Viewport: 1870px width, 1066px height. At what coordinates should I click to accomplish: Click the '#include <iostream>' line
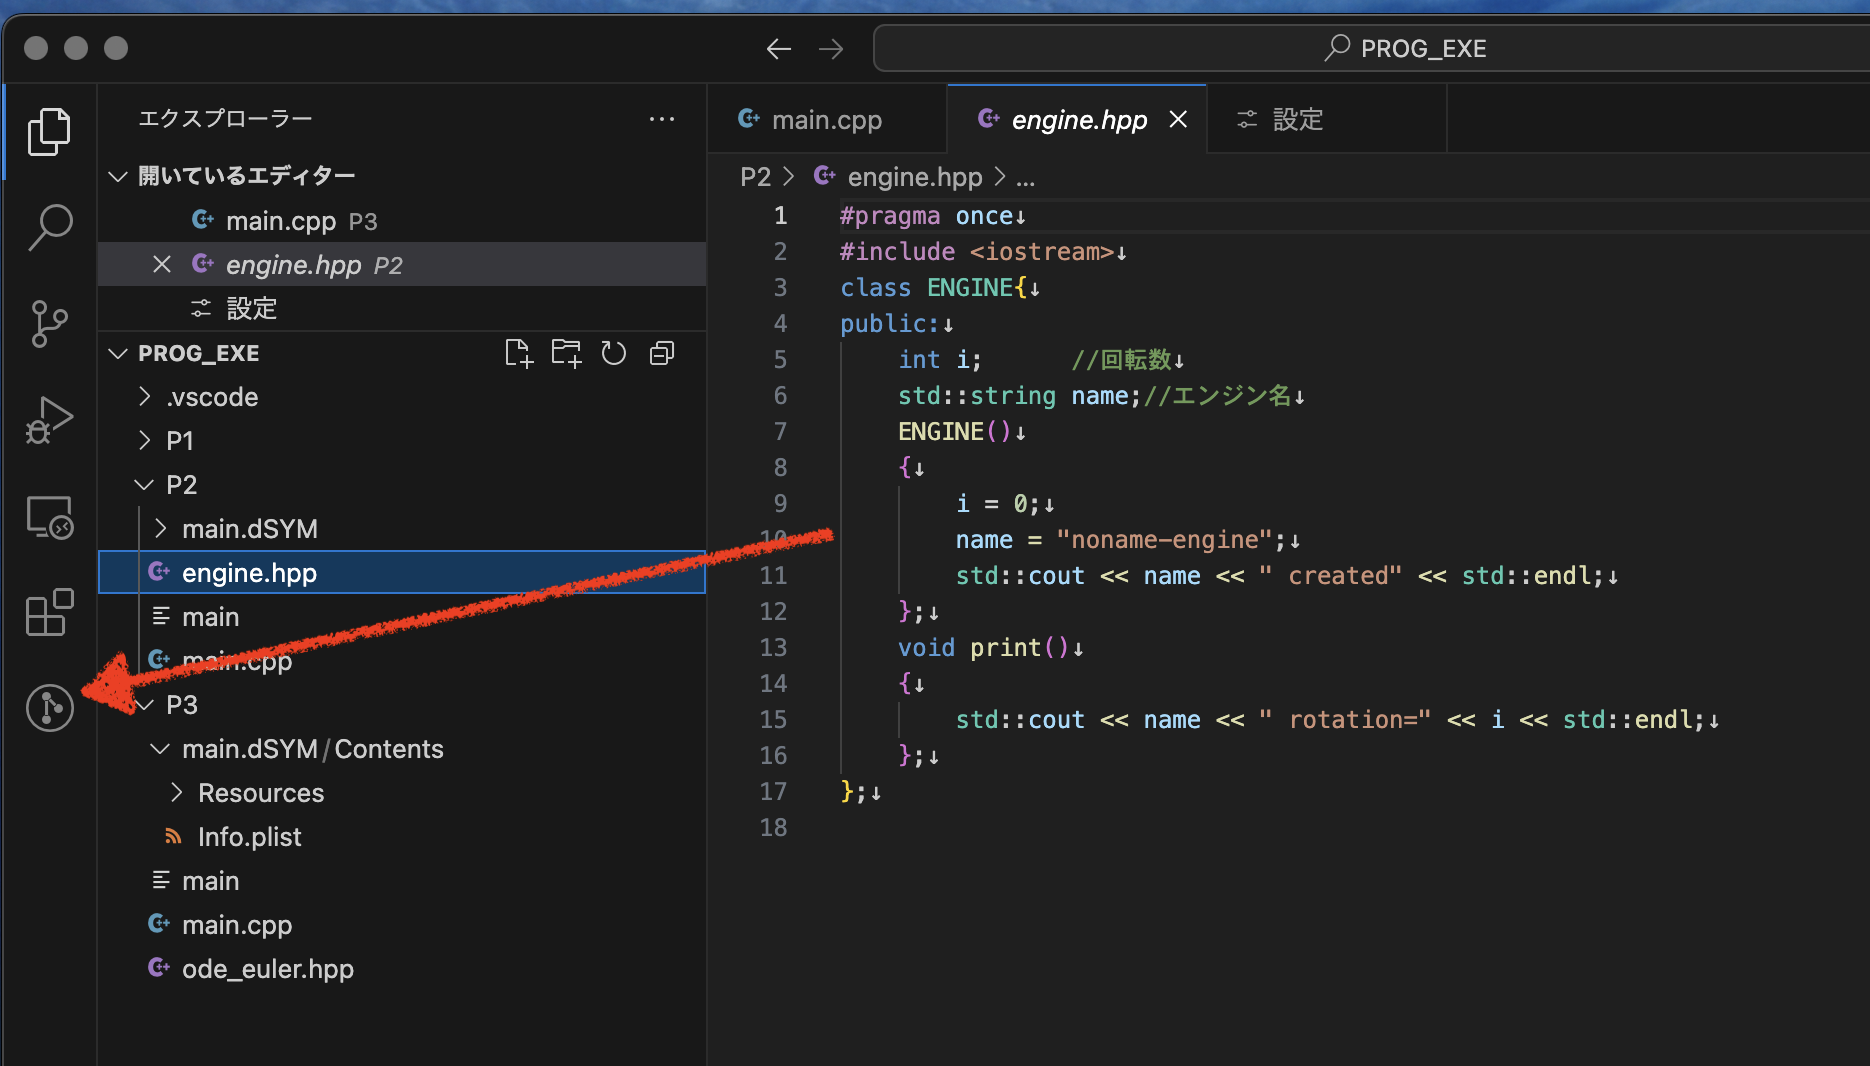click(x=976, y=252)
